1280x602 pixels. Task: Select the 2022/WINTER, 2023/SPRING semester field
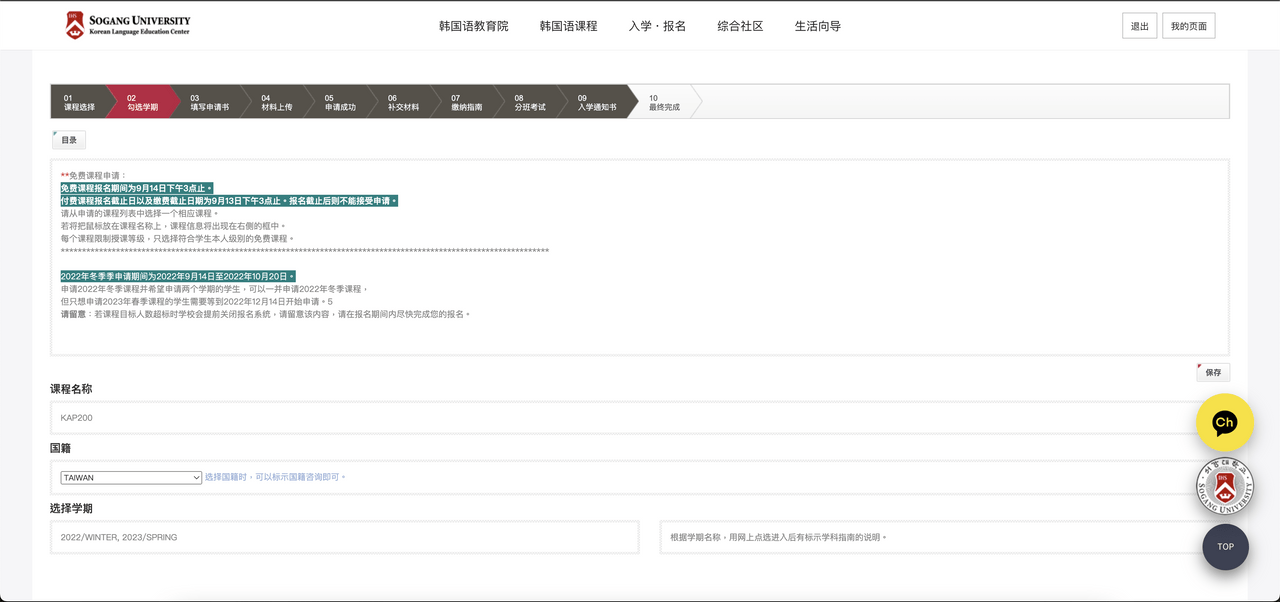click(344, 537)
